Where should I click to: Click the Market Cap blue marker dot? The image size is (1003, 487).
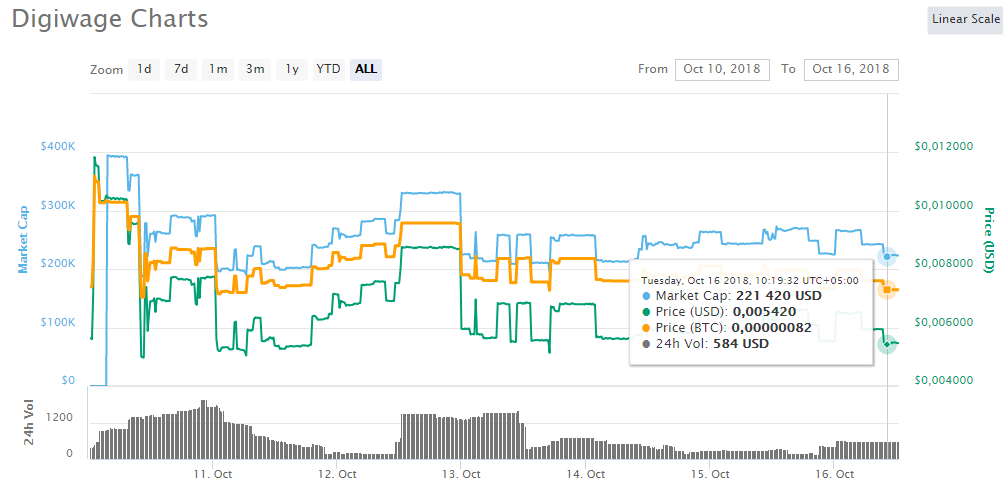887,257
